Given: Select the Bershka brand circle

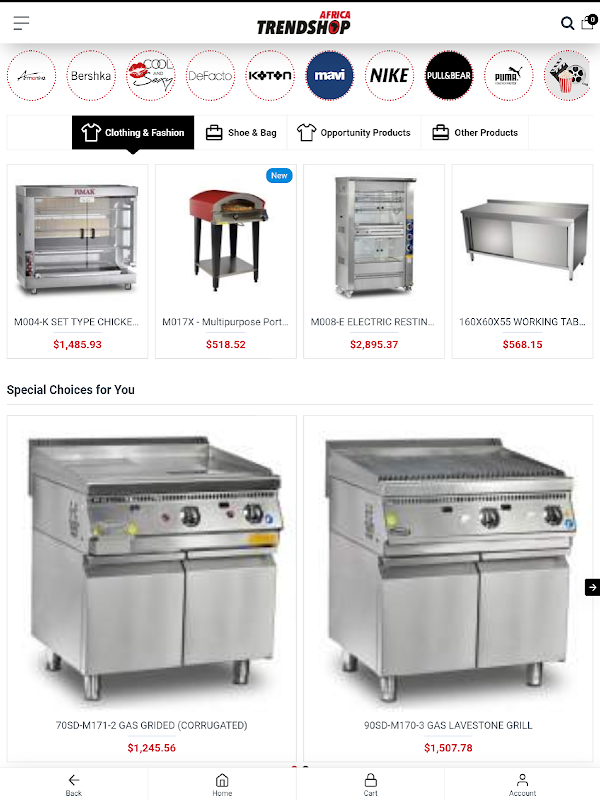Looking at the screenshot, I should (x=91, y=76).
